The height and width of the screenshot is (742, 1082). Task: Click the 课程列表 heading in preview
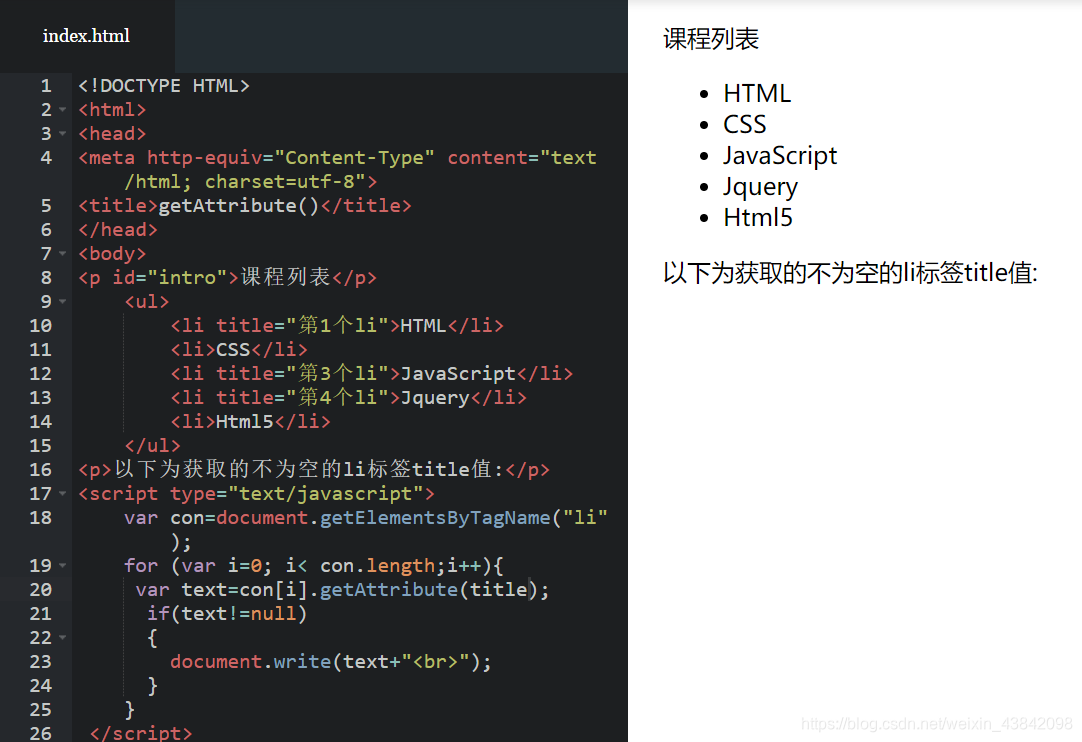pyautogui.click(x=711, y=39)
